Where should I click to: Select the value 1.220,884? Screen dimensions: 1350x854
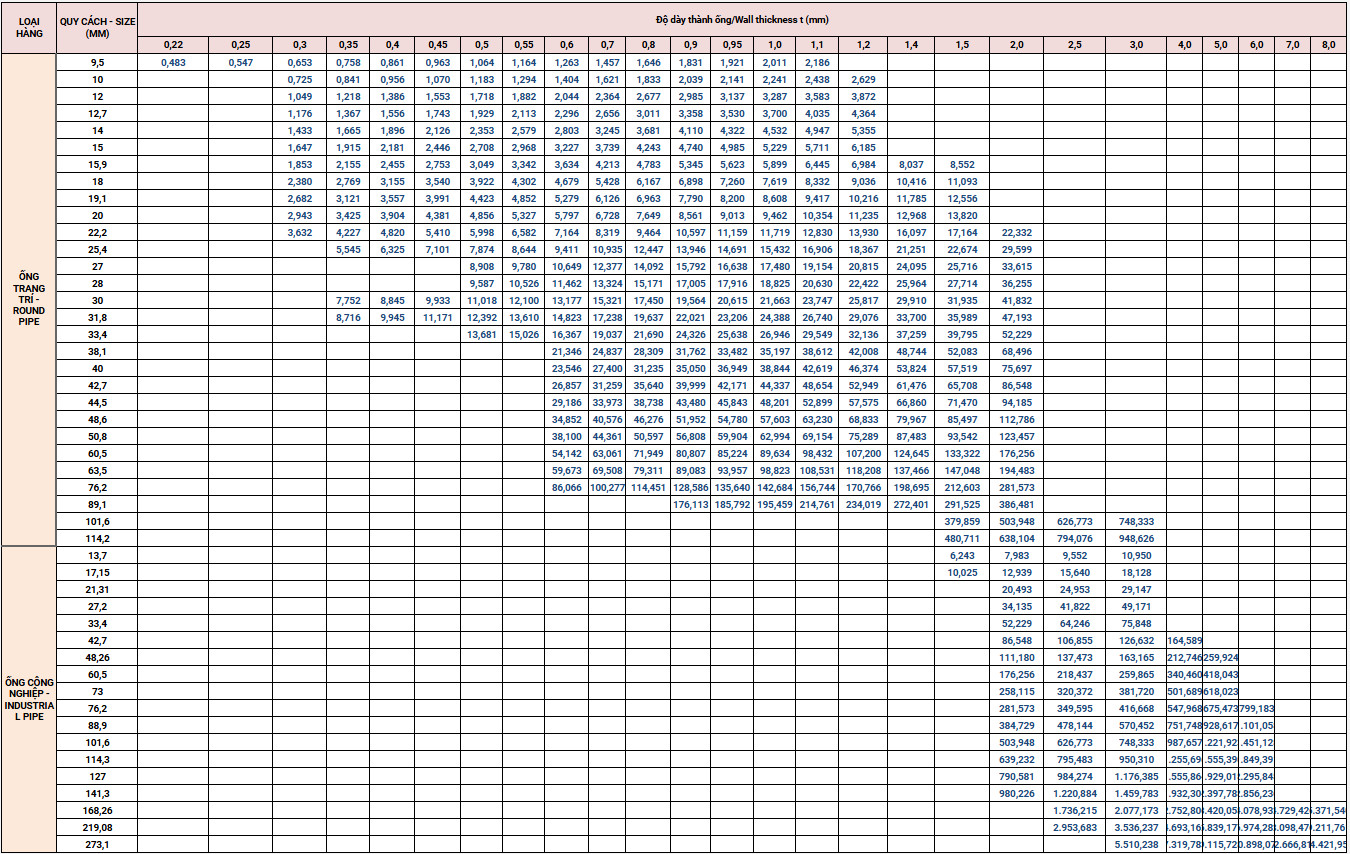pos(1074,793)
